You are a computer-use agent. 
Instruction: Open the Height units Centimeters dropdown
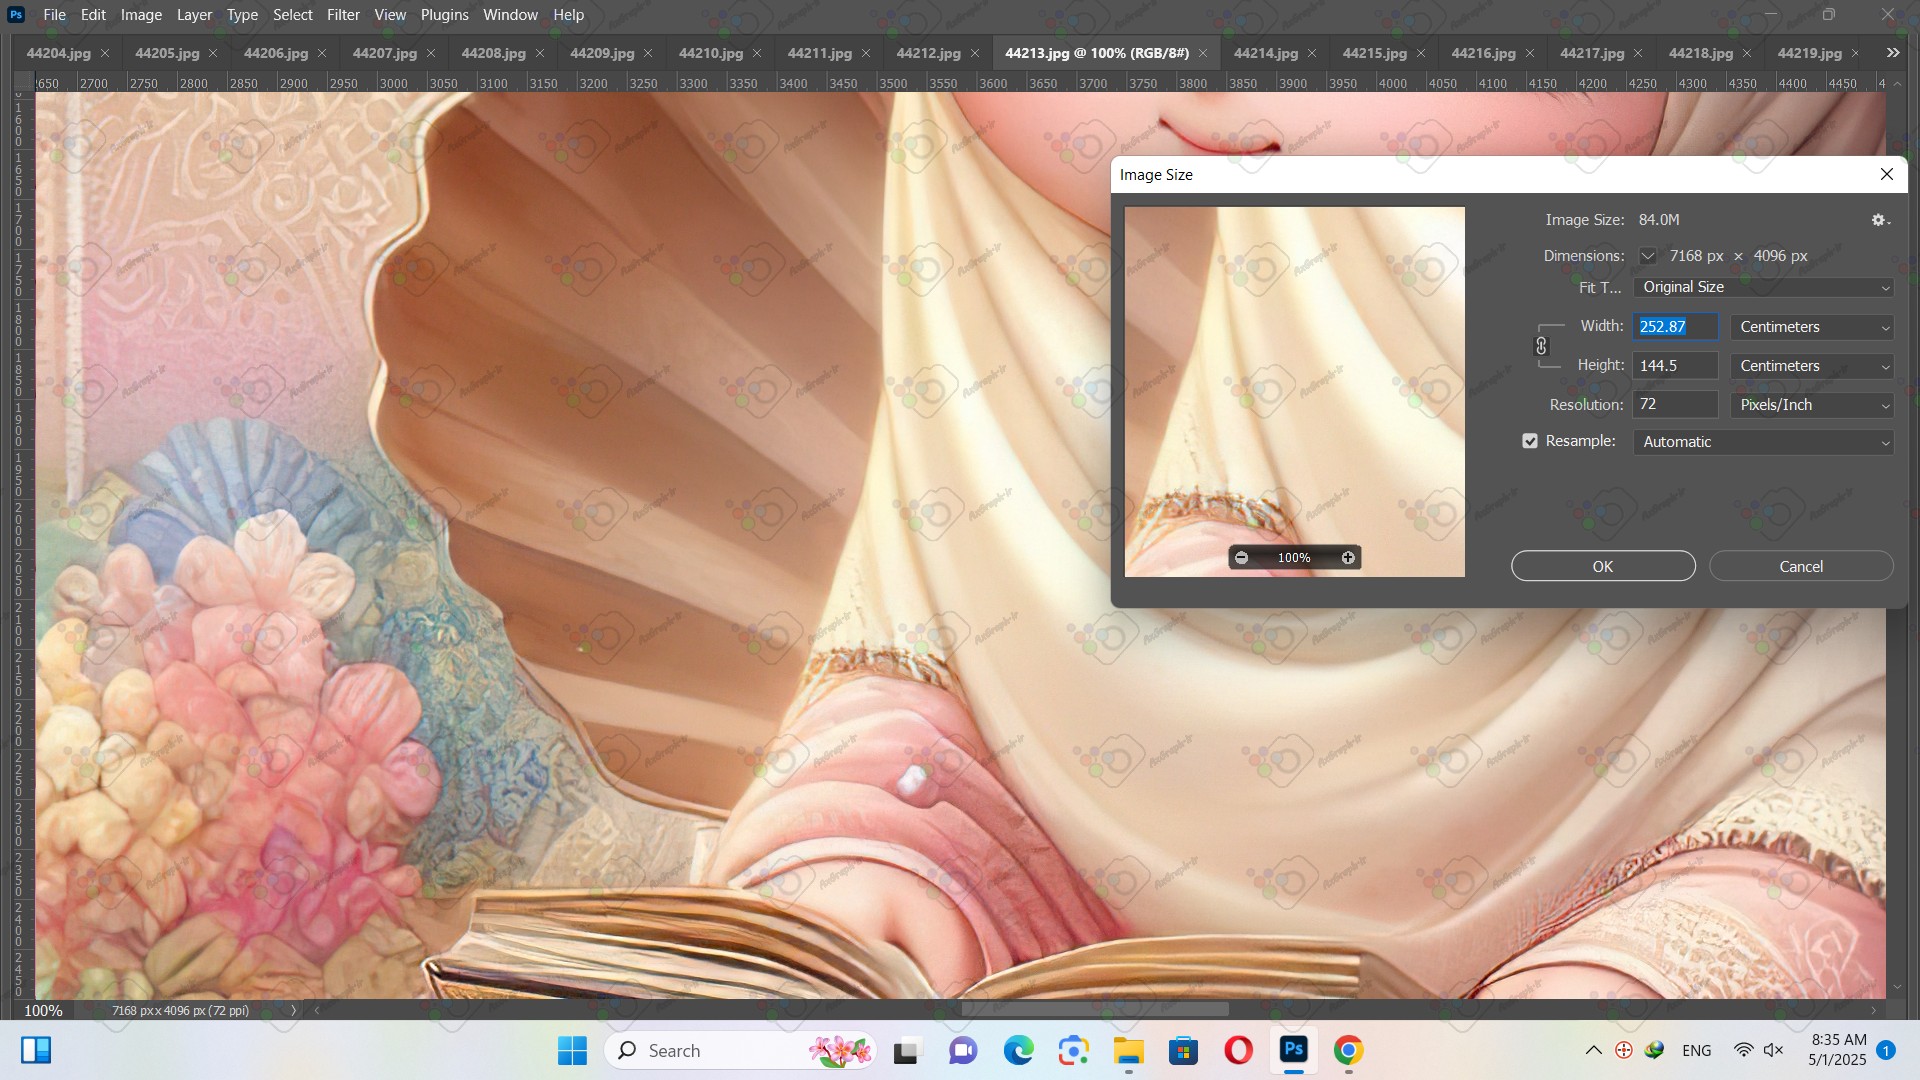point(1812,366)
